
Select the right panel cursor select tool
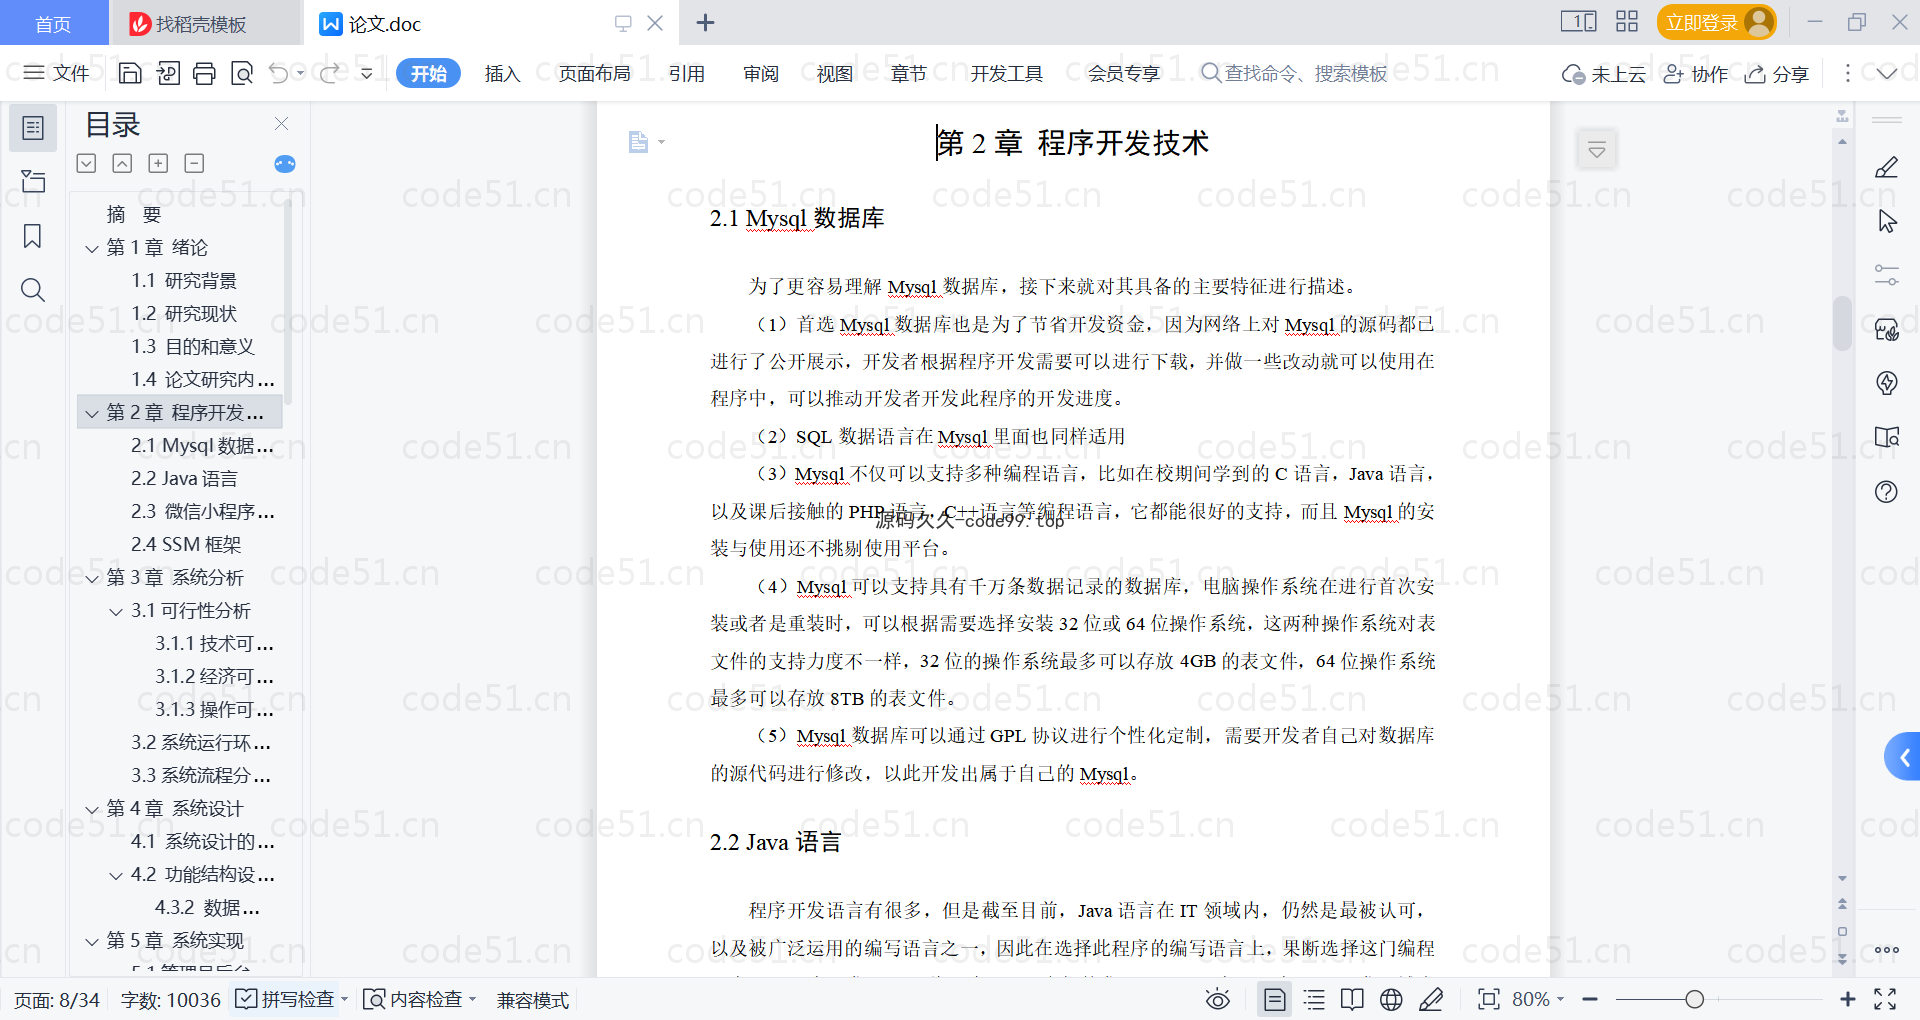coord(1887,221)
